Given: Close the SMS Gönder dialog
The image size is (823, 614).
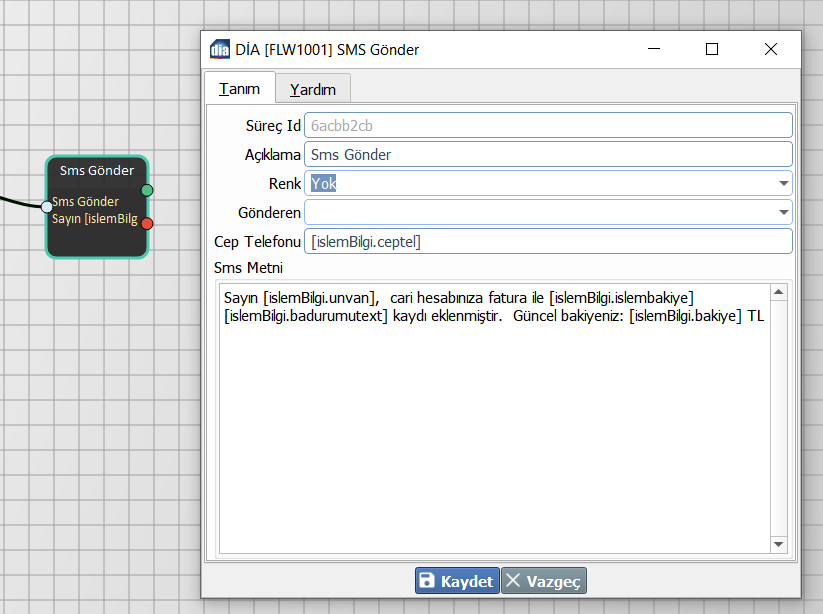Looking at the screenshot, I should [770, 49].
